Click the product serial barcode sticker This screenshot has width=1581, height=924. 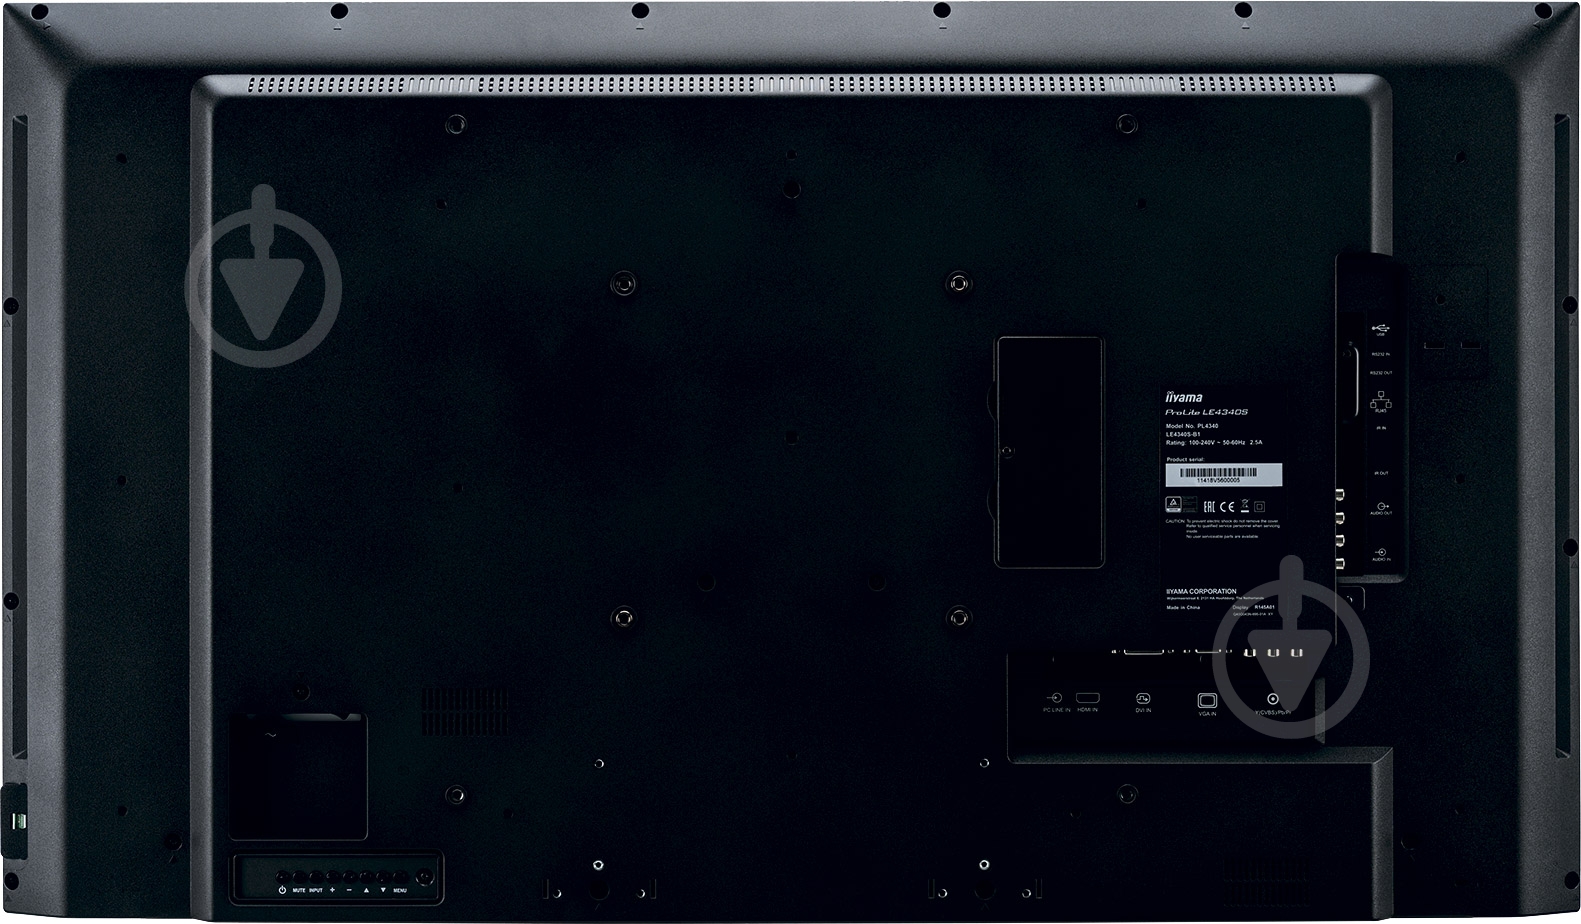pyautogui.click(x=1223, y=475)
